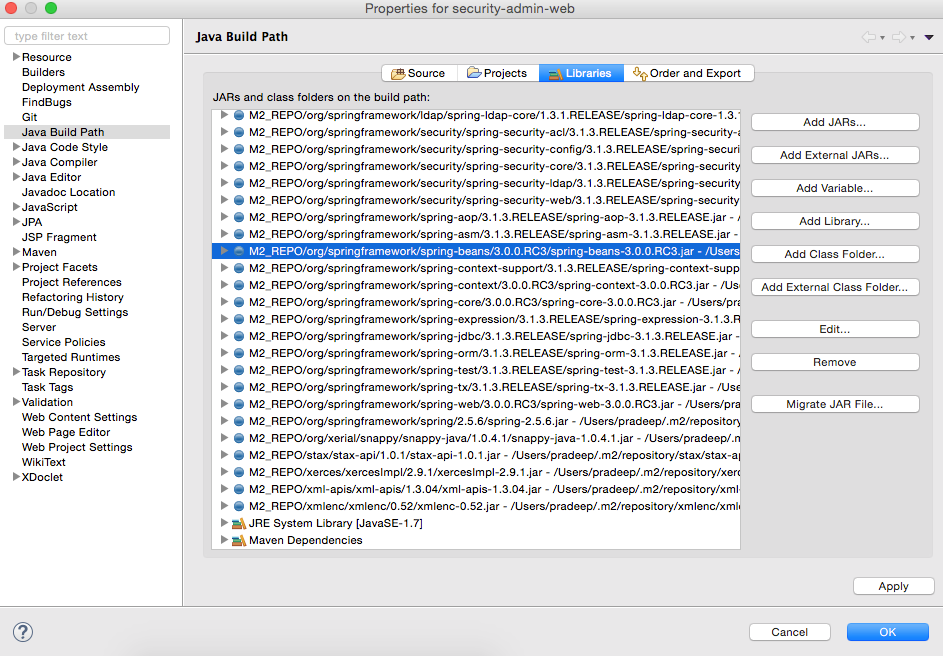Click the jar icon for spring-security-config entry
The image size is (943, 656).
[x=239, y=149]
